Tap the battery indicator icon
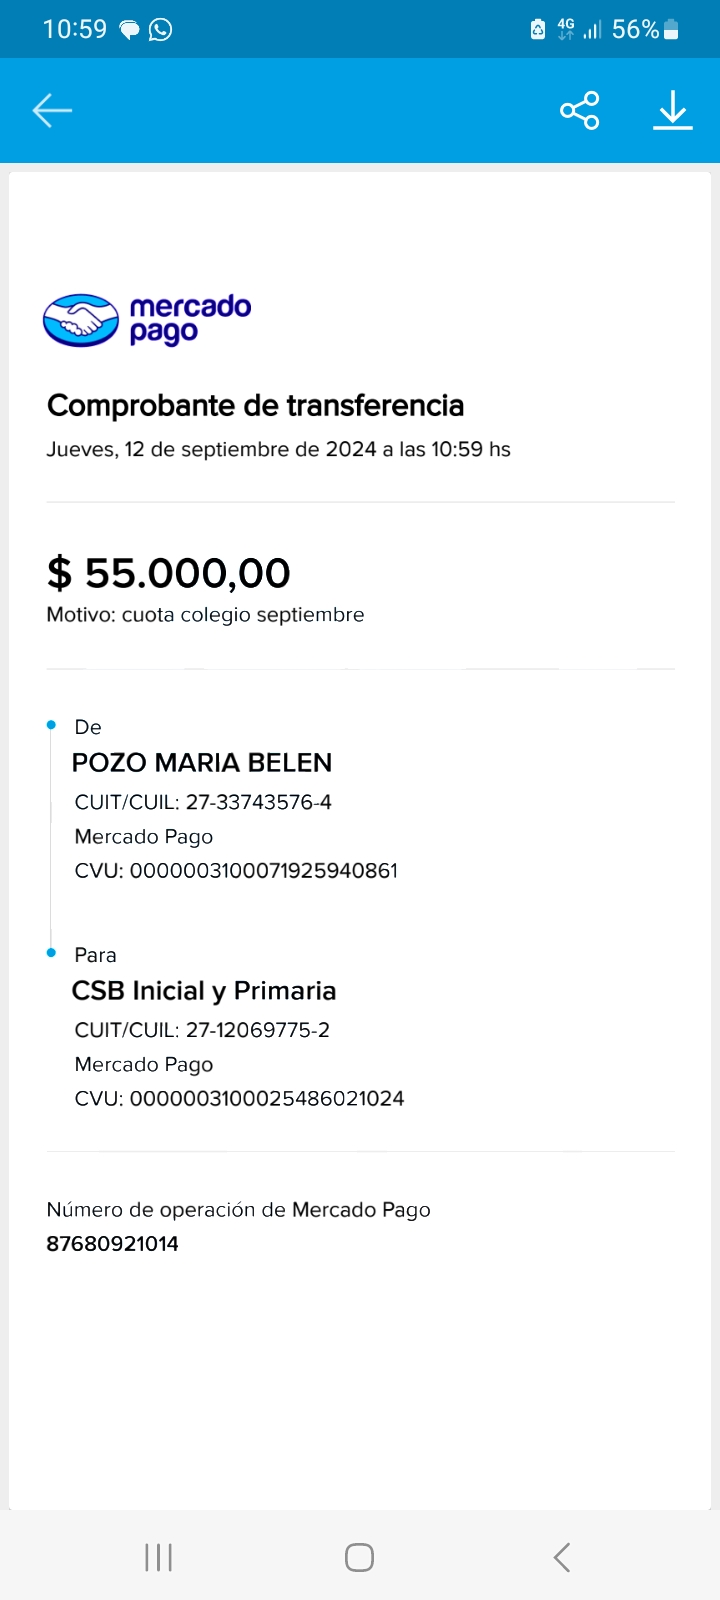Screen dimensions: 720x1600 [671, 30]
